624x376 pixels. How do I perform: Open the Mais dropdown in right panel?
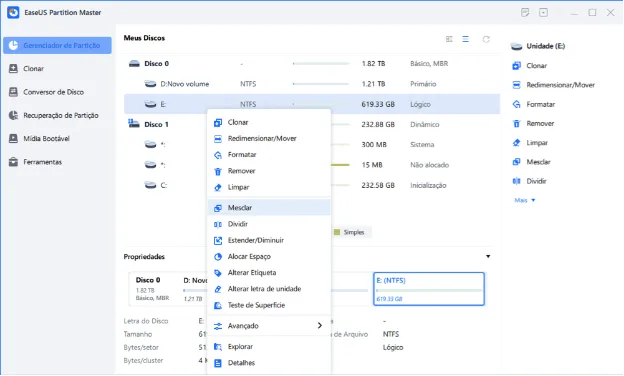pyautogui.click(x=525, y=200)
